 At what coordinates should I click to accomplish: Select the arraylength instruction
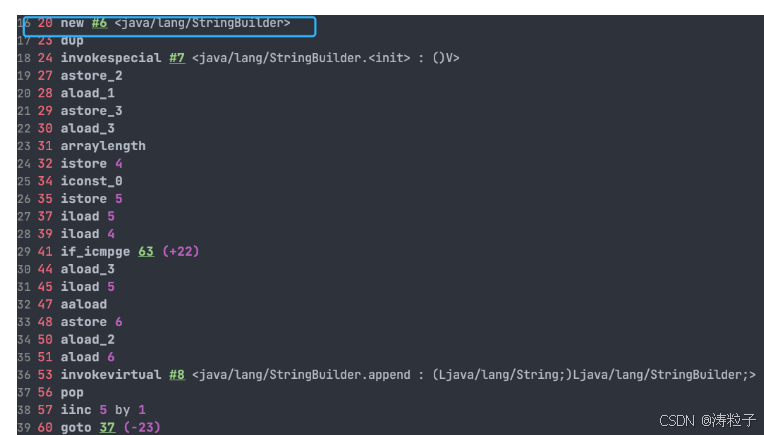[103, 146]
